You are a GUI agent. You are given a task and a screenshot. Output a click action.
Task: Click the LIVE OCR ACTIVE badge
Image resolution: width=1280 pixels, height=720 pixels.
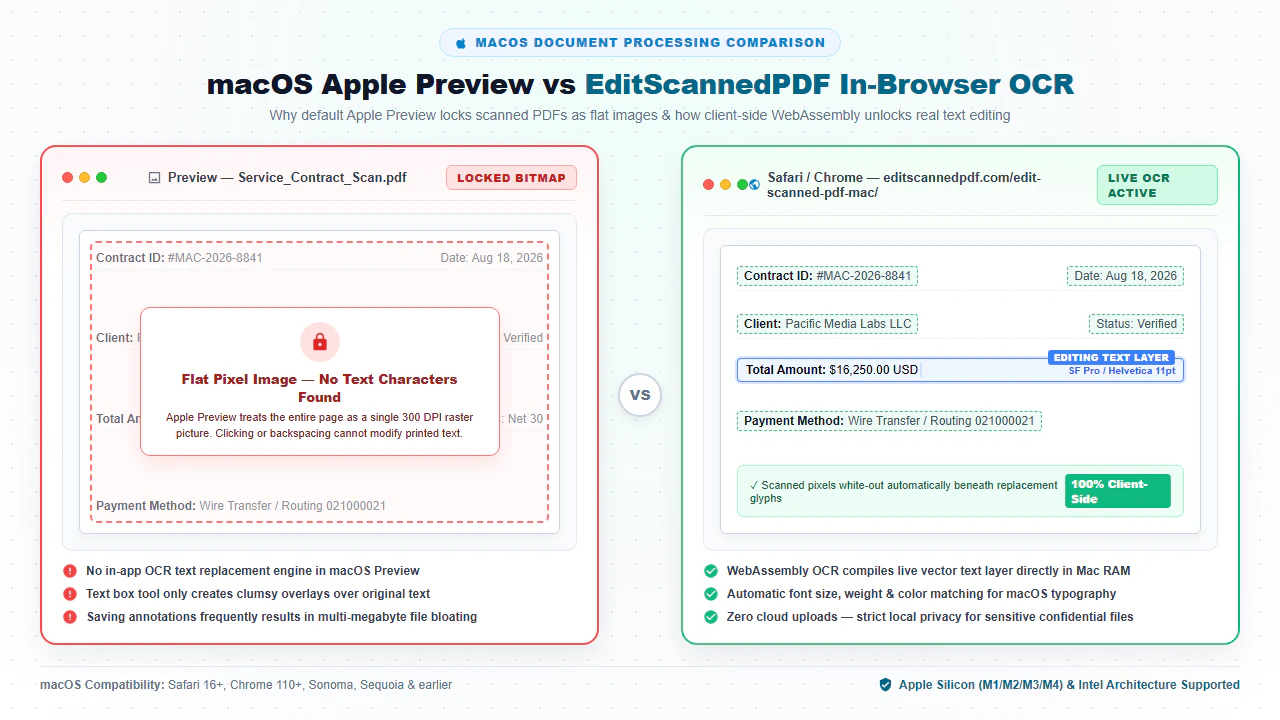pos(1157,185)
